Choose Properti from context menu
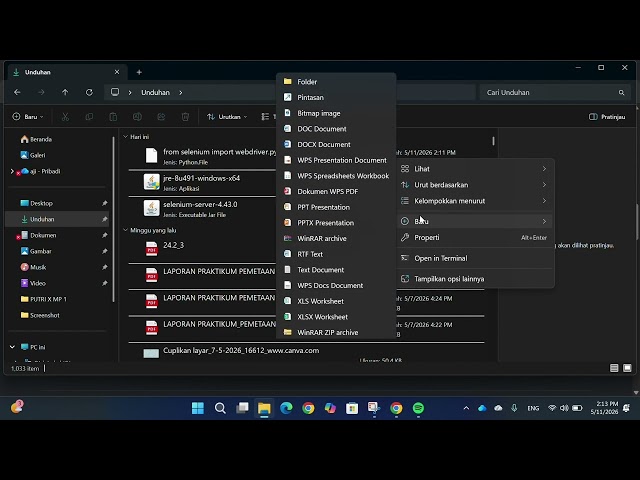The width and height of the screenshot is (640, 480). tap(475, 238)
